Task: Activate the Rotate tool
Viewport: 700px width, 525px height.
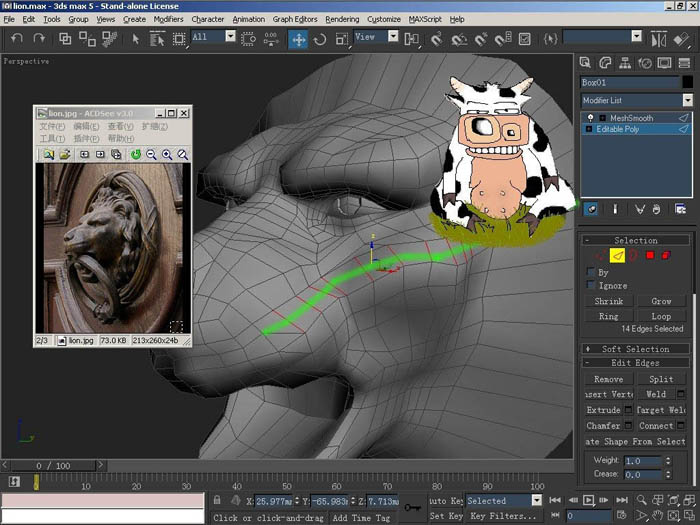Action: 320,39
